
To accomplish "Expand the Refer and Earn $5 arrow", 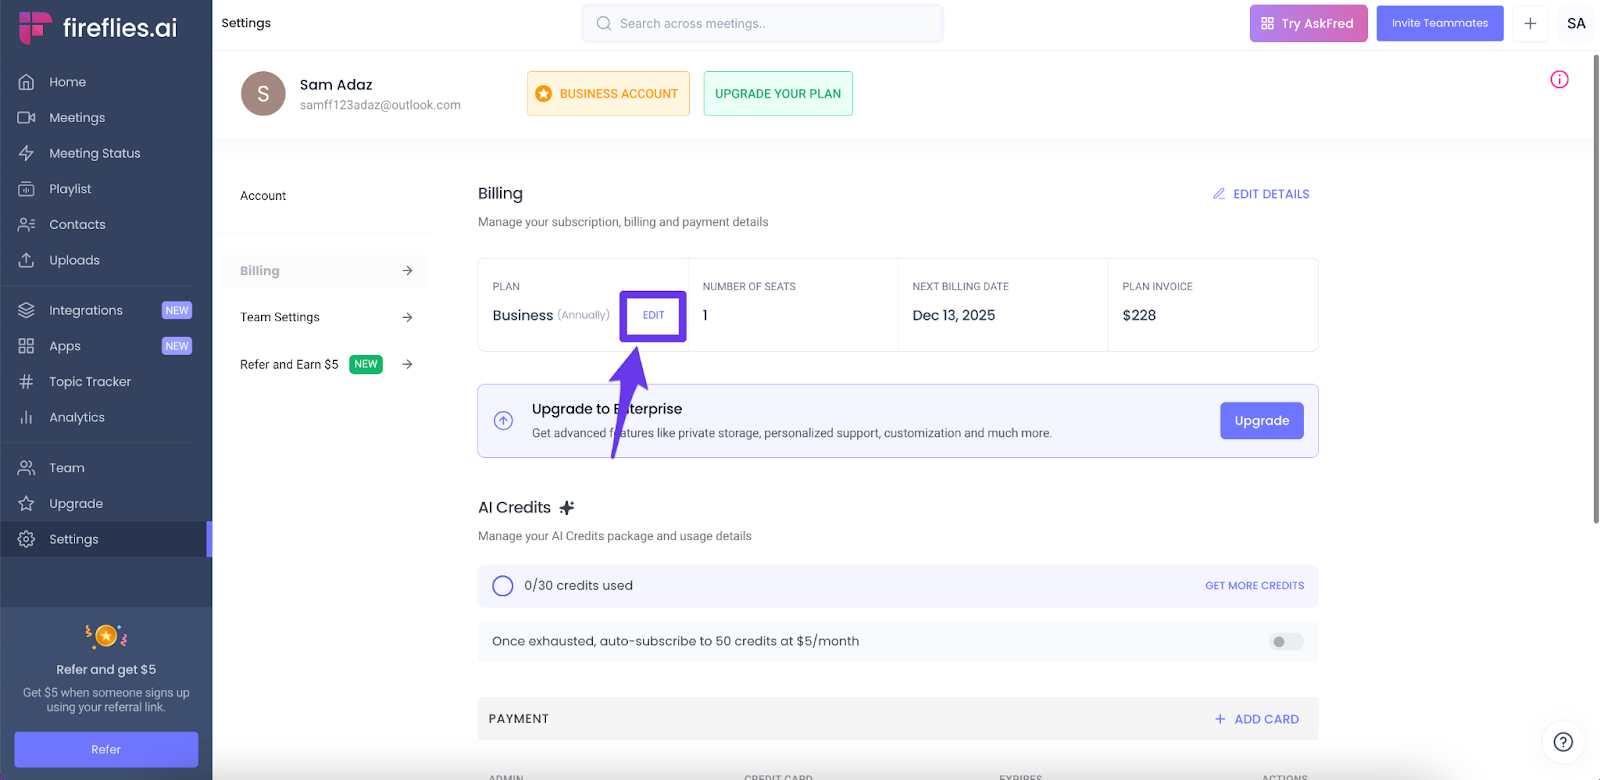I will click(407, 364).
